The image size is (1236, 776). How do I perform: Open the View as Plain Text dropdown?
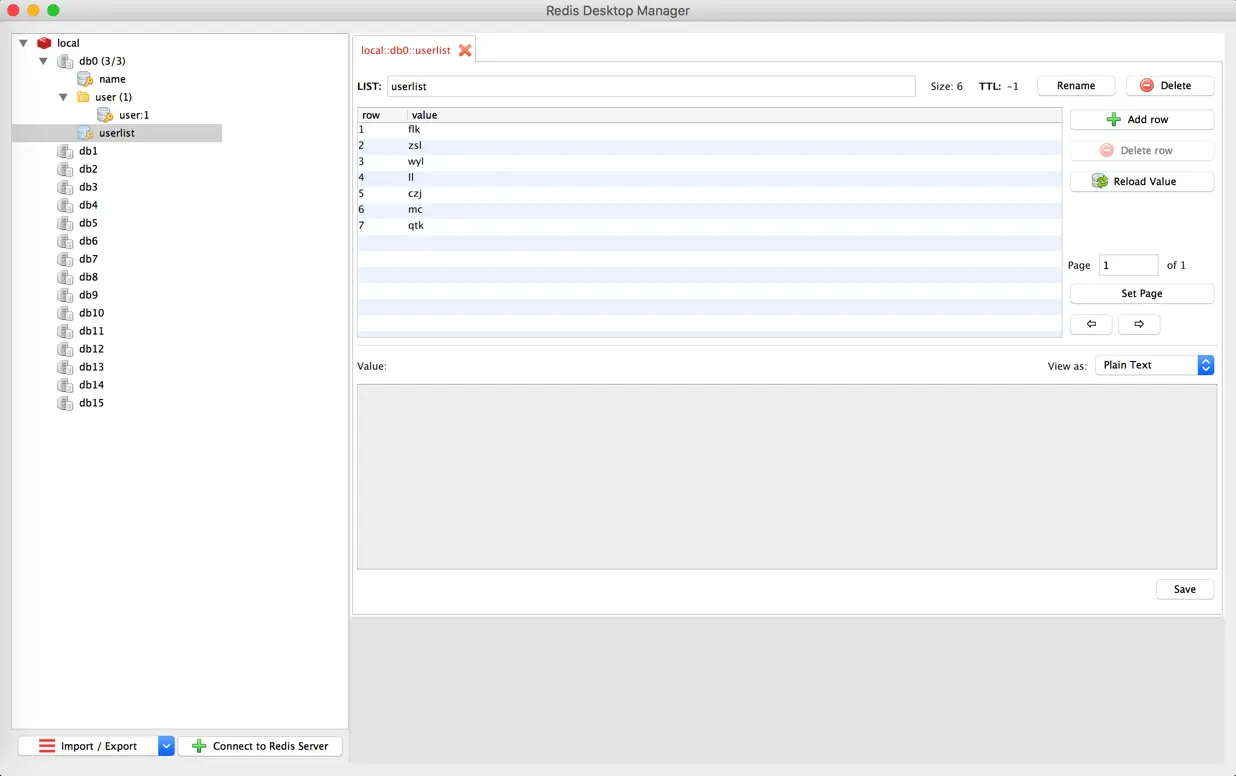click(1155, 365)
